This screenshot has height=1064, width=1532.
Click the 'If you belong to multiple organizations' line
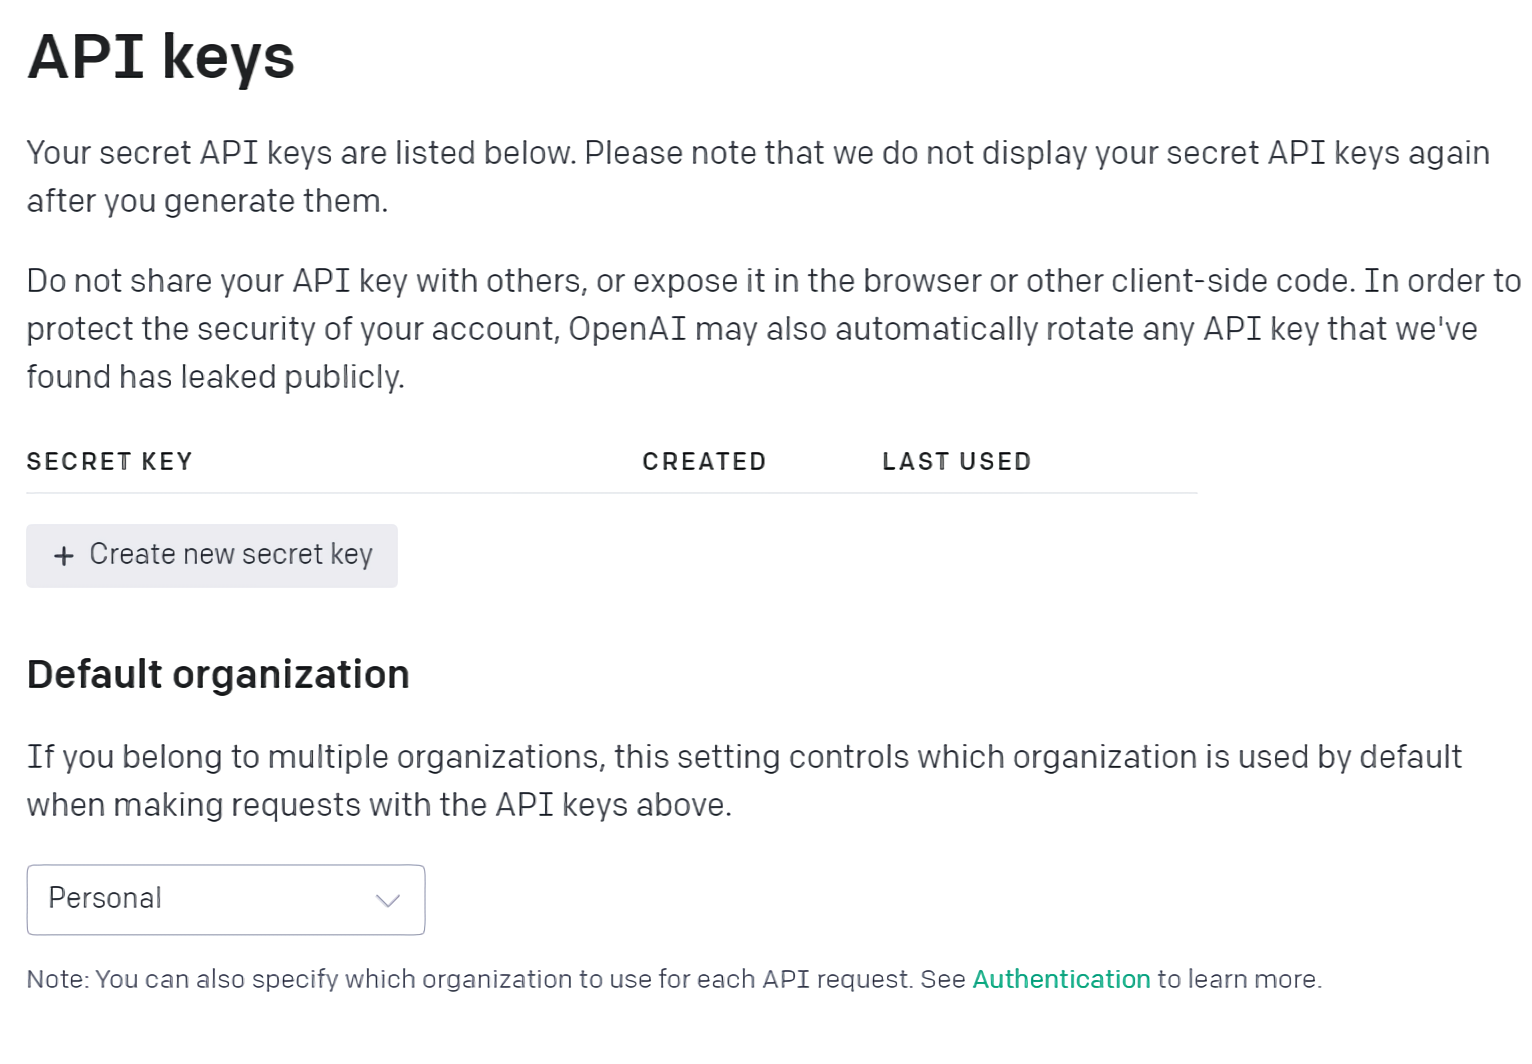(744, 757)
